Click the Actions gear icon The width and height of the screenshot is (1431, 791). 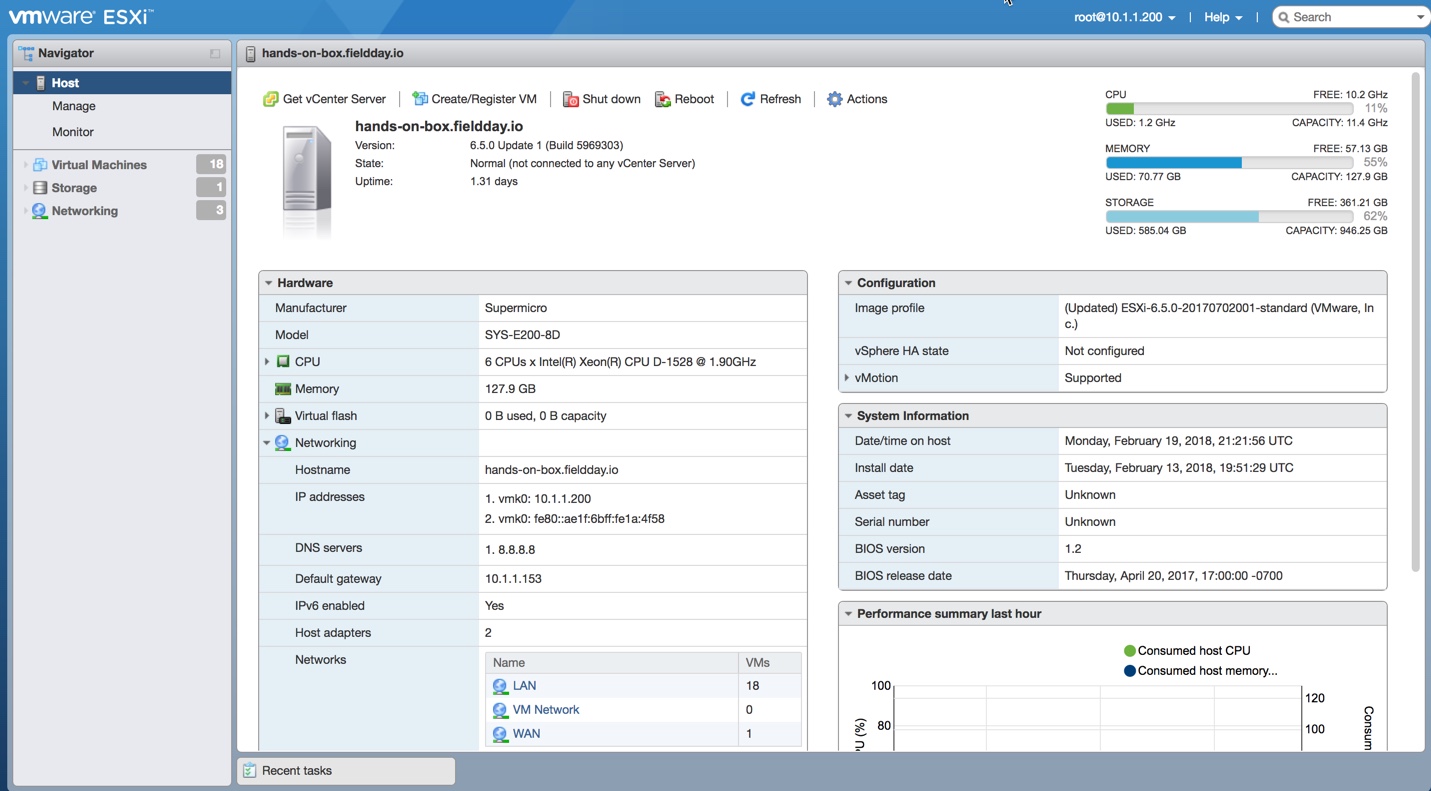834,99
